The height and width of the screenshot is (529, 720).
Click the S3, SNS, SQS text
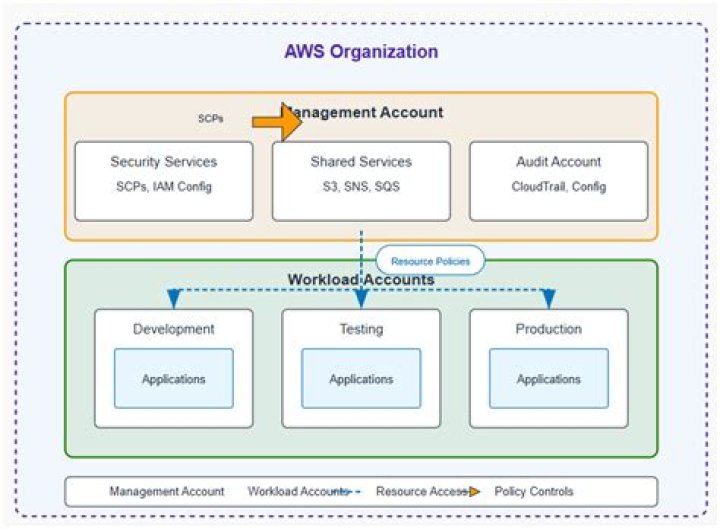tap(361, 186)
